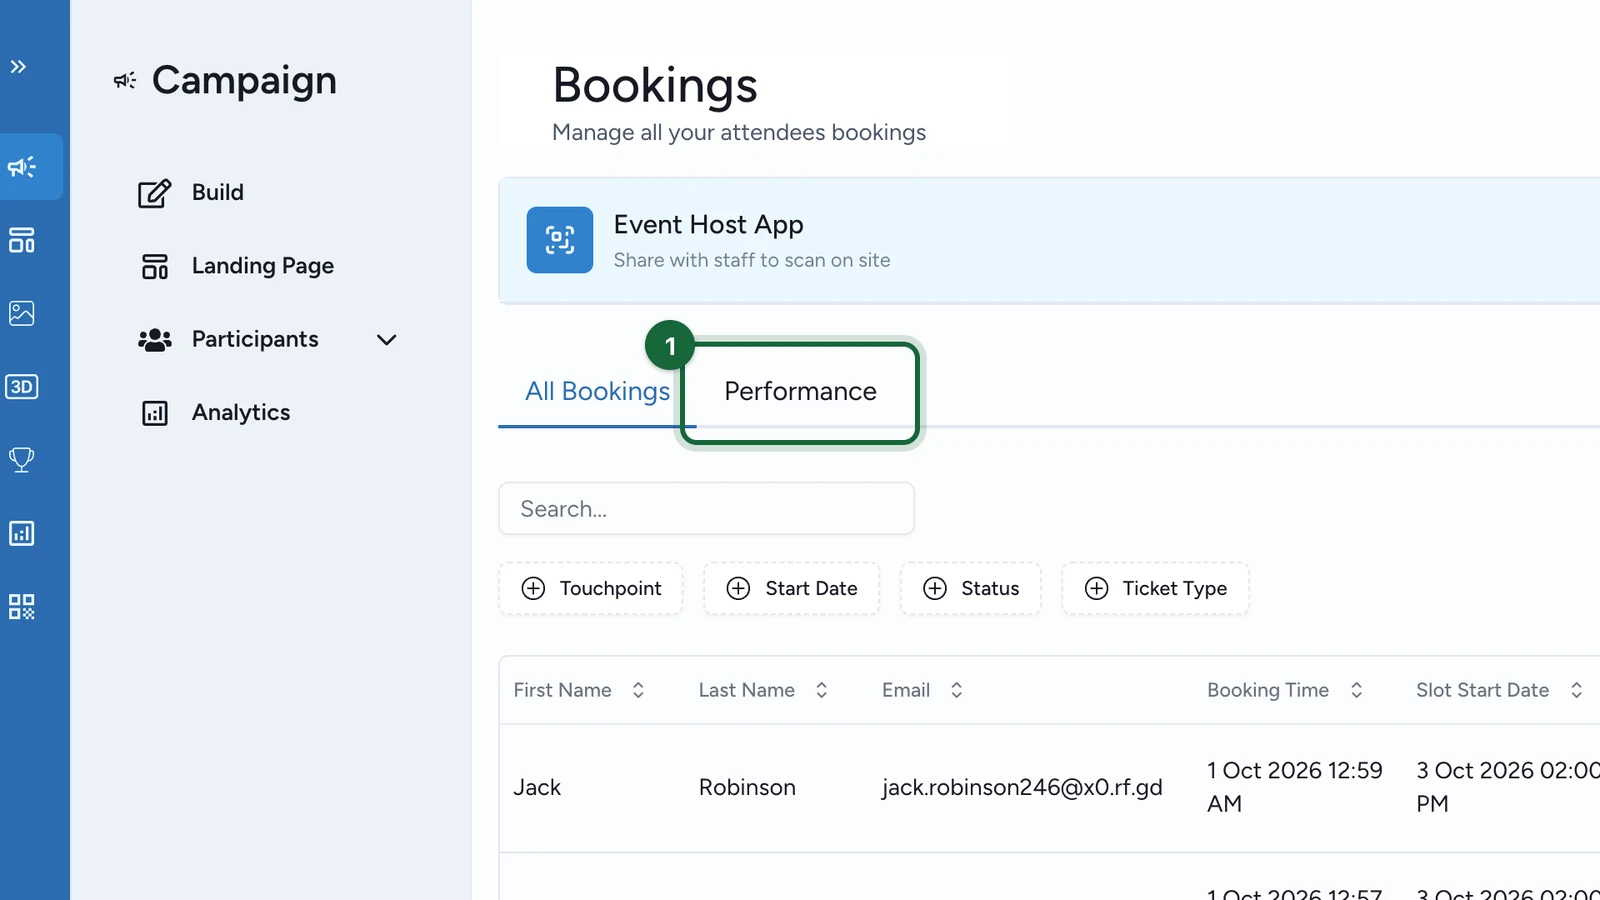Image resolution: width=1600 pixels, height=900 pixels.
Task: Click the first name Jack cell
Action: (x=537, y=788)
